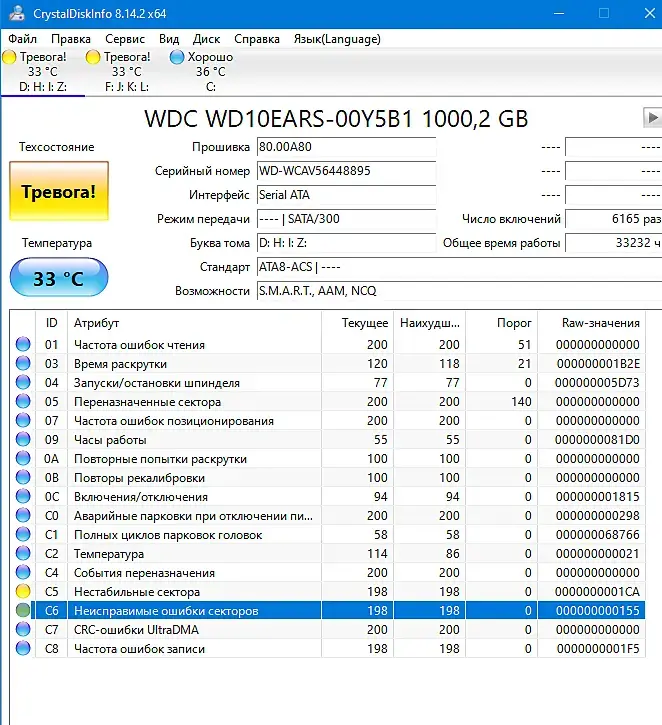Click the status icon for attribute C0
This screenshot has height=725, width=662.
pyautogui.click(x=23, y=515)
